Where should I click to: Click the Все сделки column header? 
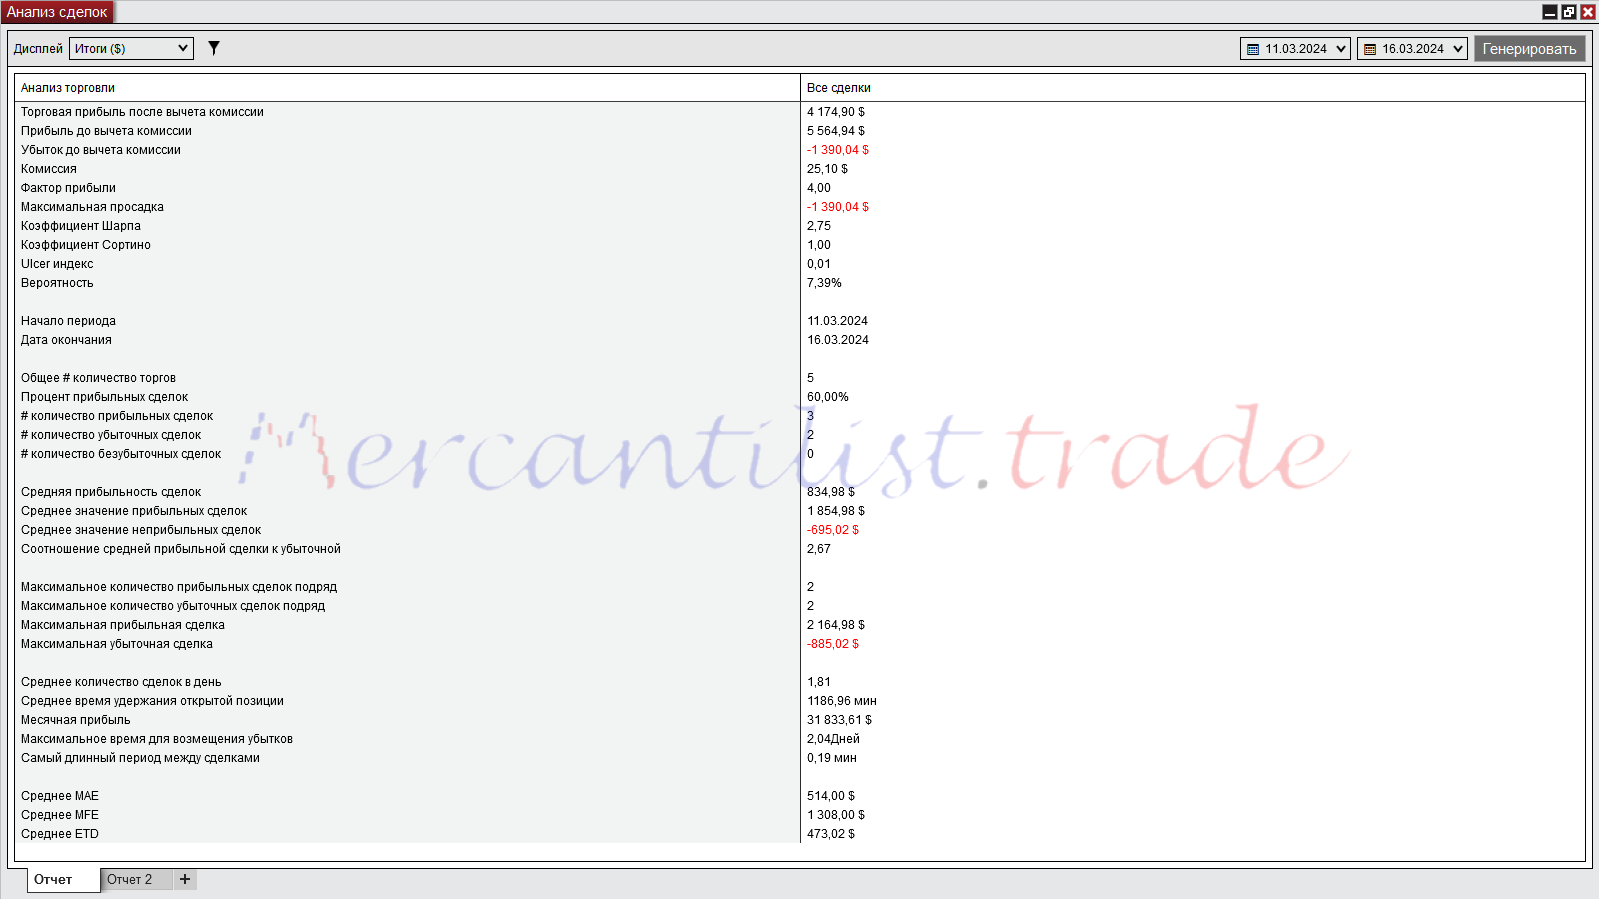(x=838, y=88)
